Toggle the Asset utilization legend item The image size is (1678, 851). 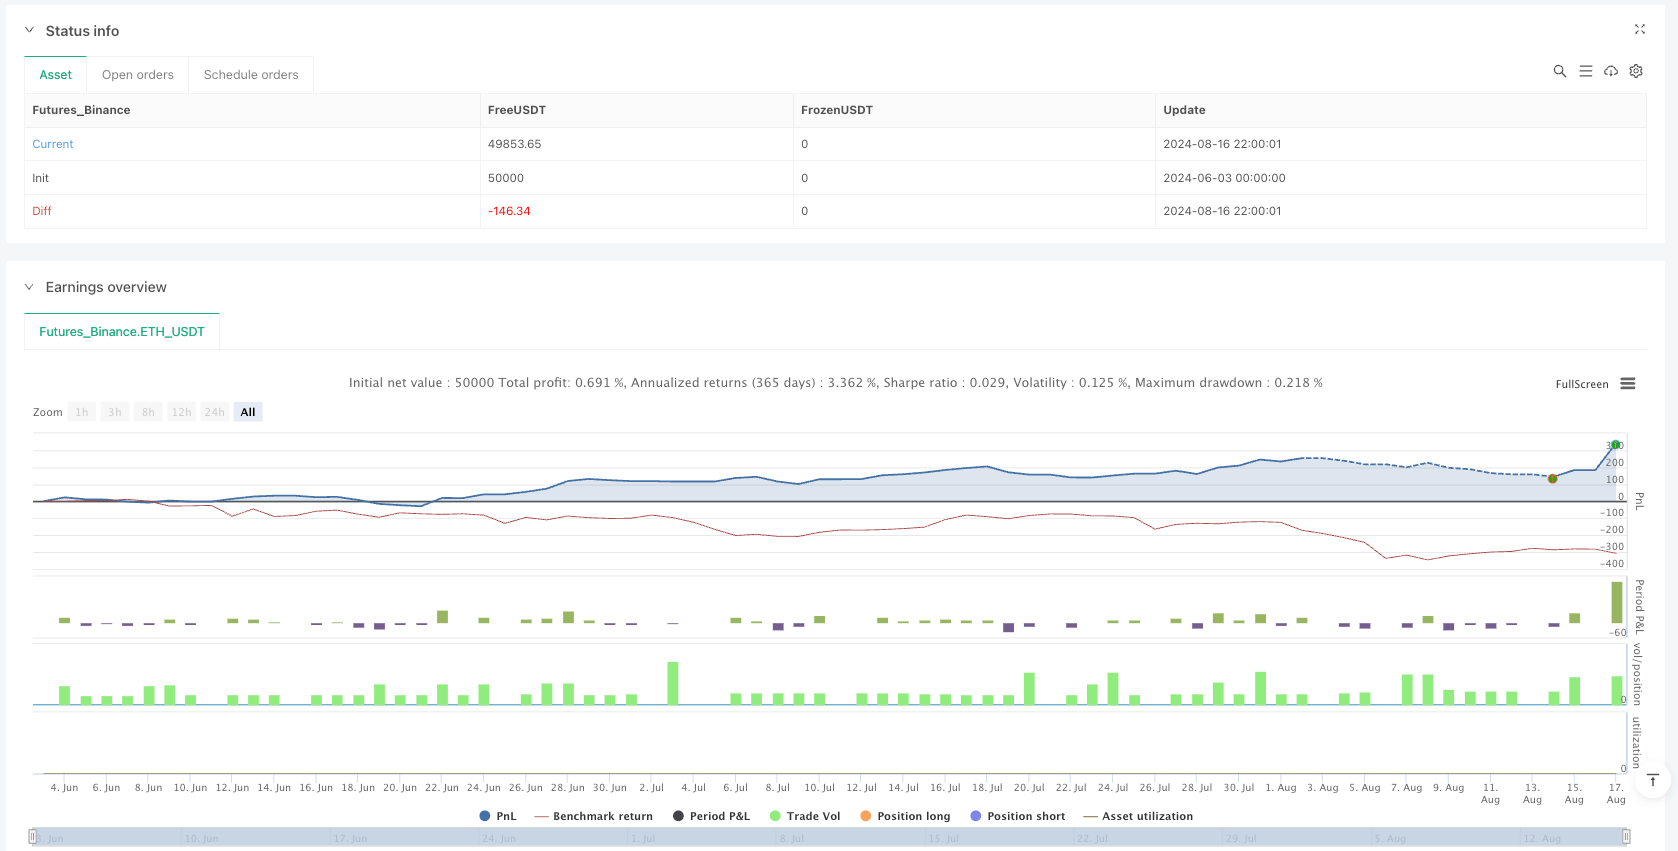coord(1138,816)
